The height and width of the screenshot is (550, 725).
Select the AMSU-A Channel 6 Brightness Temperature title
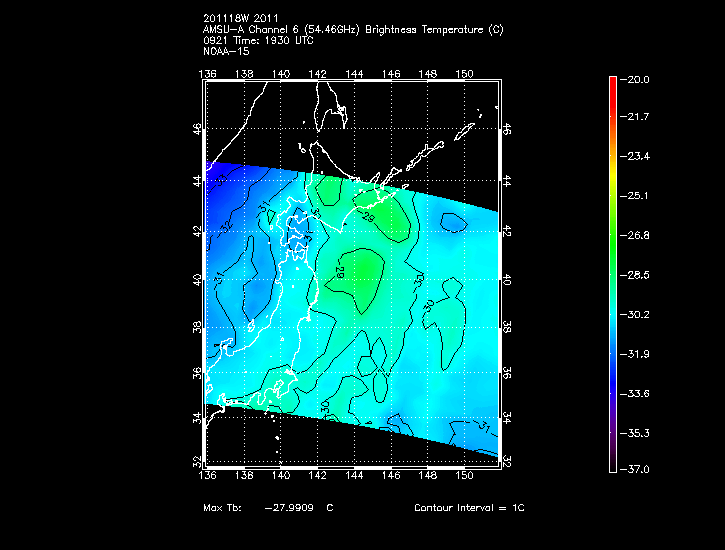353,30
